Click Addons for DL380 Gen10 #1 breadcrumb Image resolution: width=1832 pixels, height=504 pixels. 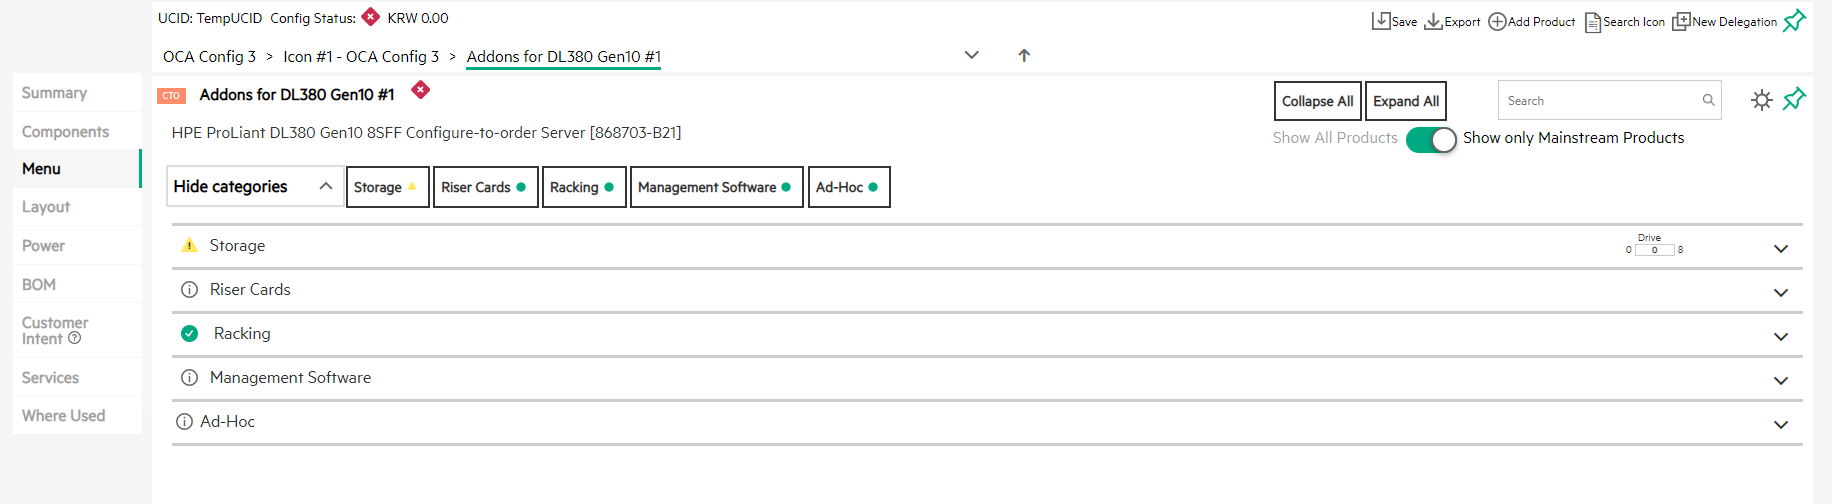click(564, 57)
